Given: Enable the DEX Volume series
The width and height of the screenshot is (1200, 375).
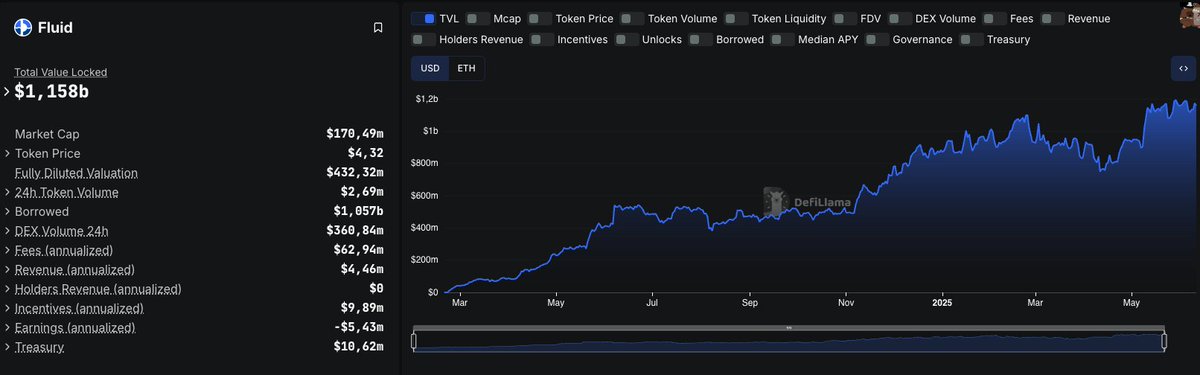Looking at the screenshot, I should click(x=900, y=18).
